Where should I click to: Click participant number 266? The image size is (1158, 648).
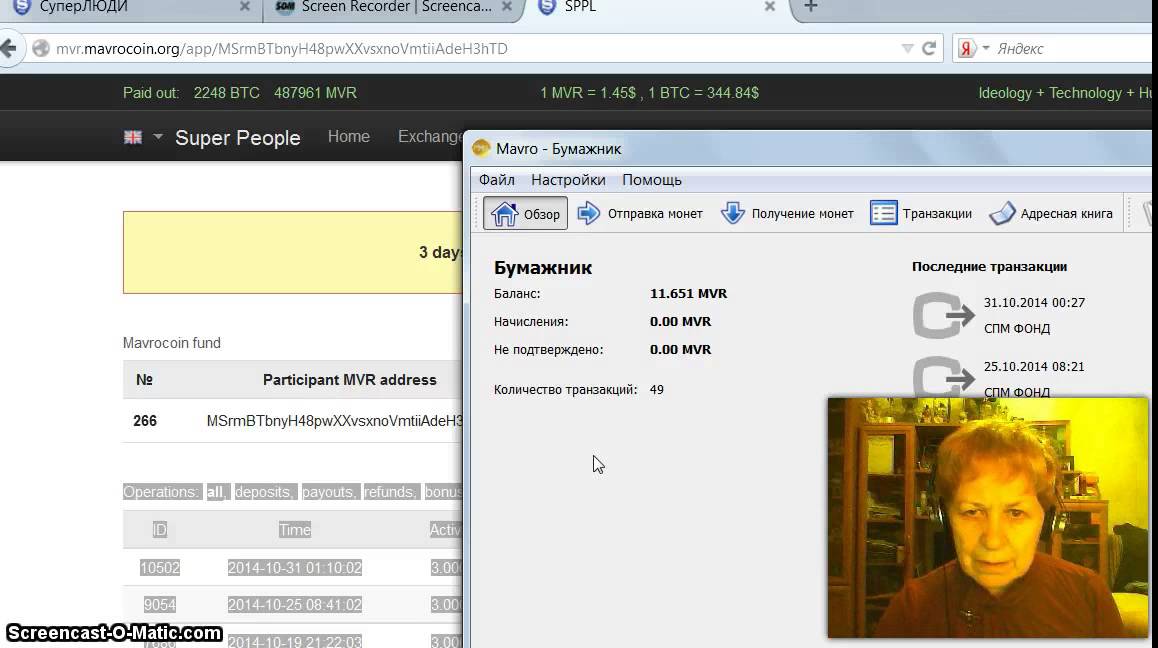click(145, 421)
